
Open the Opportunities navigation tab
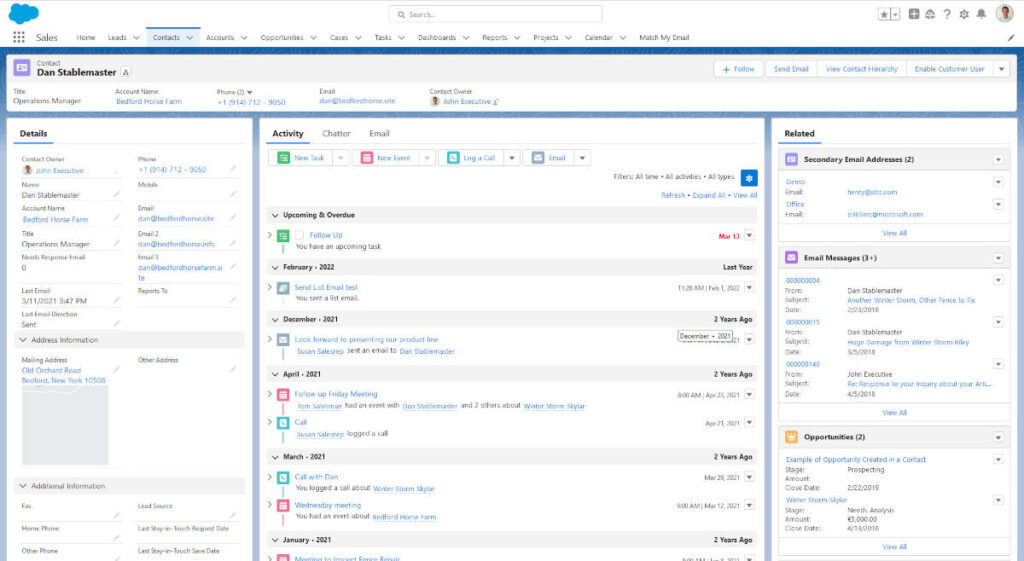(x=282, y=37)
